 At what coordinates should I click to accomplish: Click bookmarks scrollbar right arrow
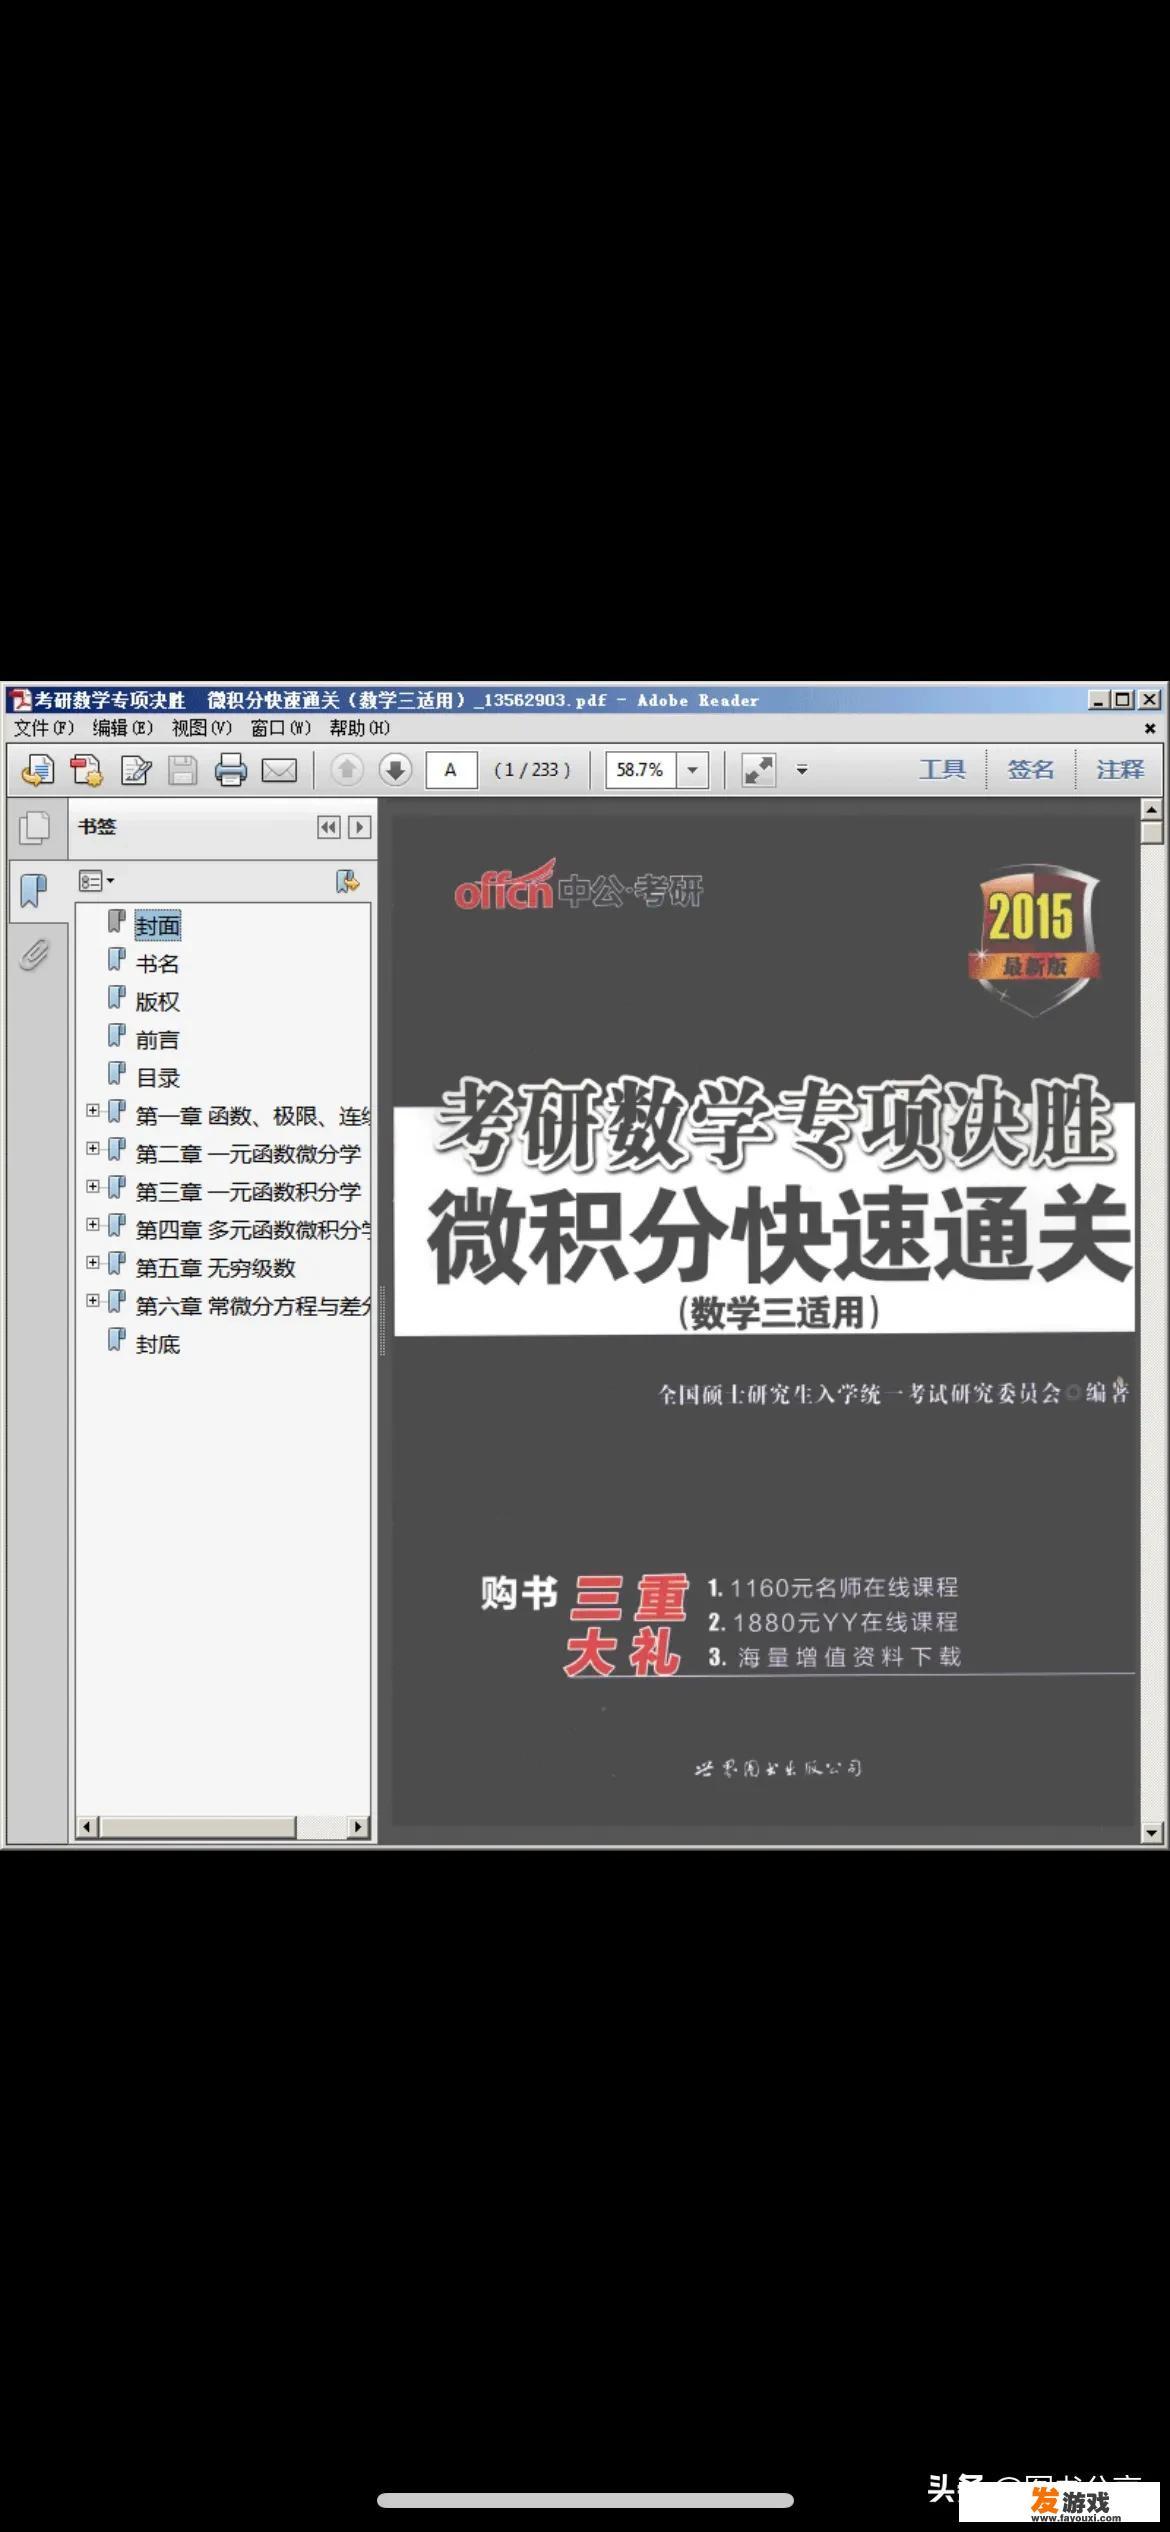point(359,1827)
